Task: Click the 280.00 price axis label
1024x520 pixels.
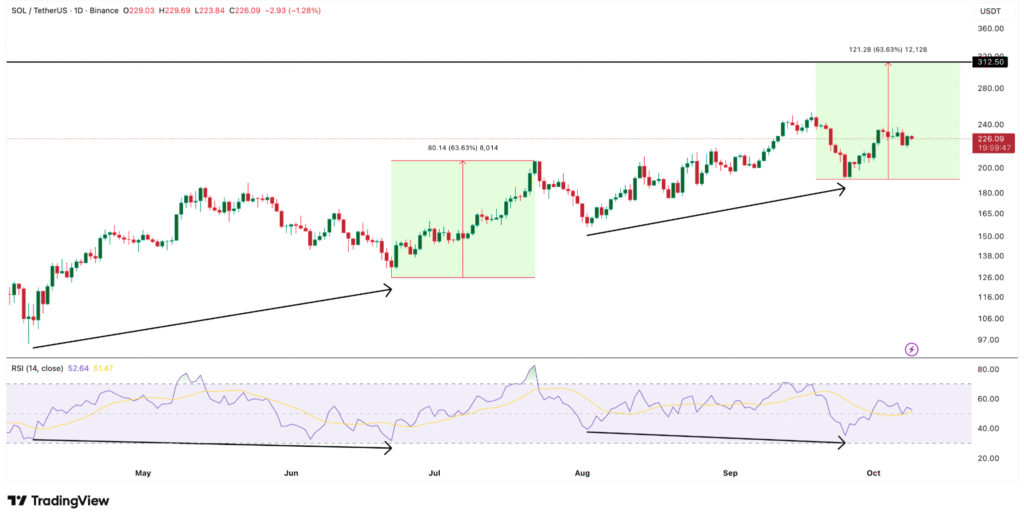Action: click(991, 88)
